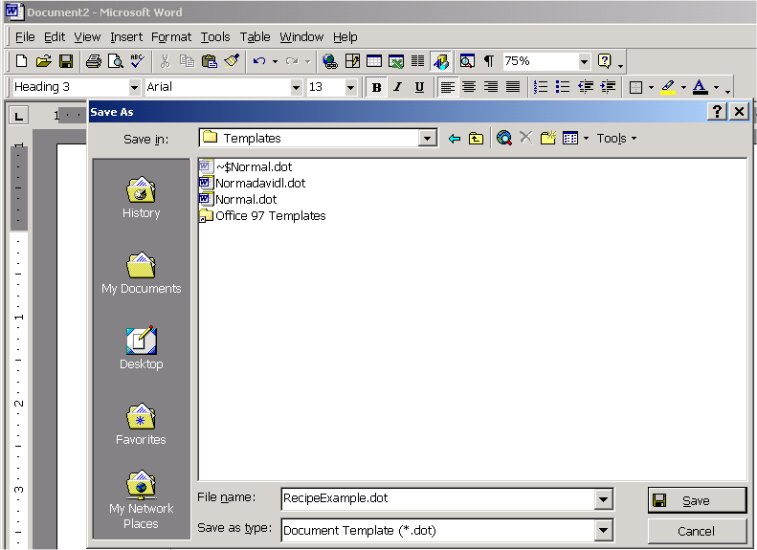Open the Format menu
The image size is (757, 550).
tap(171, 37)
